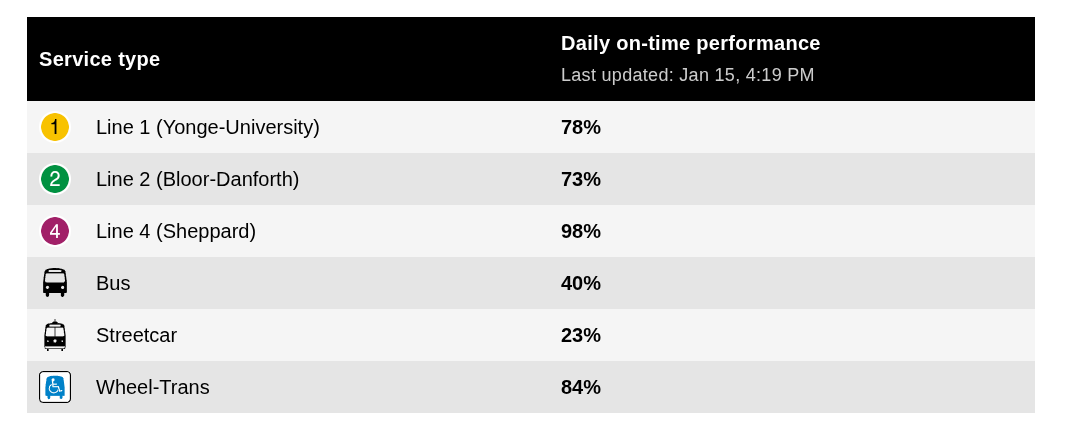The width and height of the screenshot is (1072, 423).
Task: Click the yellow Line 1 subway icon
Action: click(x=55, y=127)
